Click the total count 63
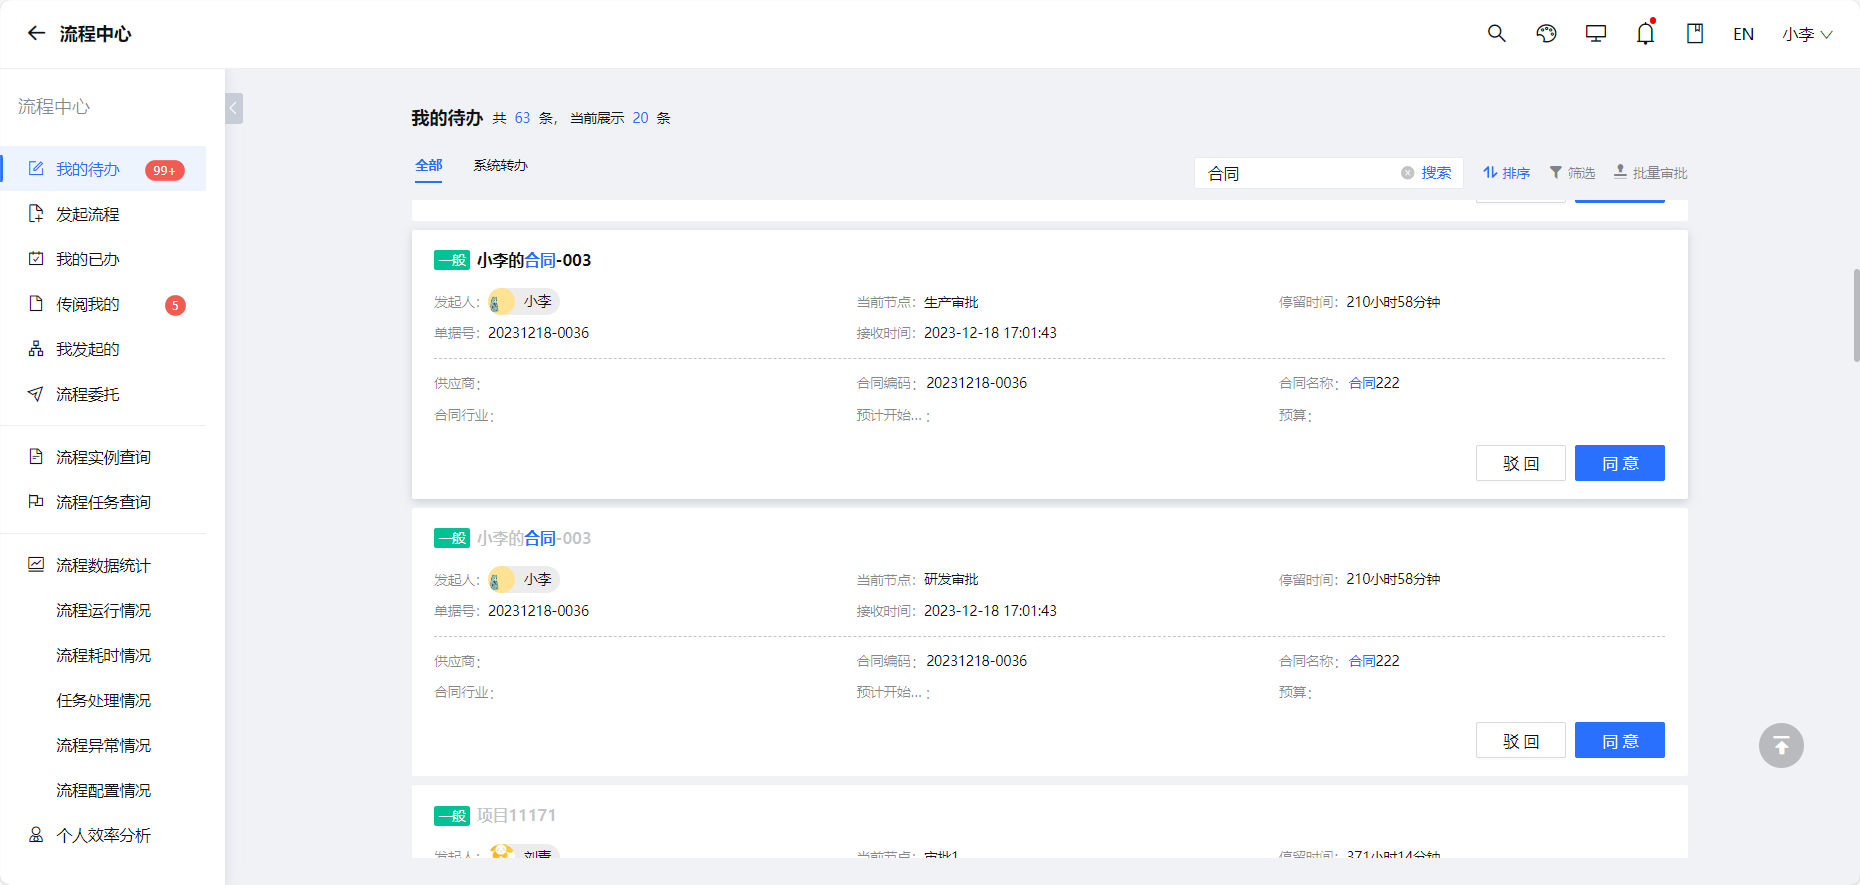The image size is (1860, 885). click(x=522, y=118)
